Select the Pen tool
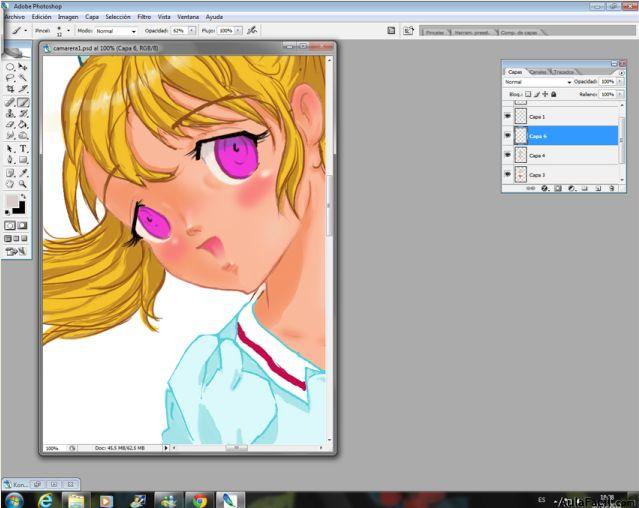 pyautogui.click(x=10, y=160)
